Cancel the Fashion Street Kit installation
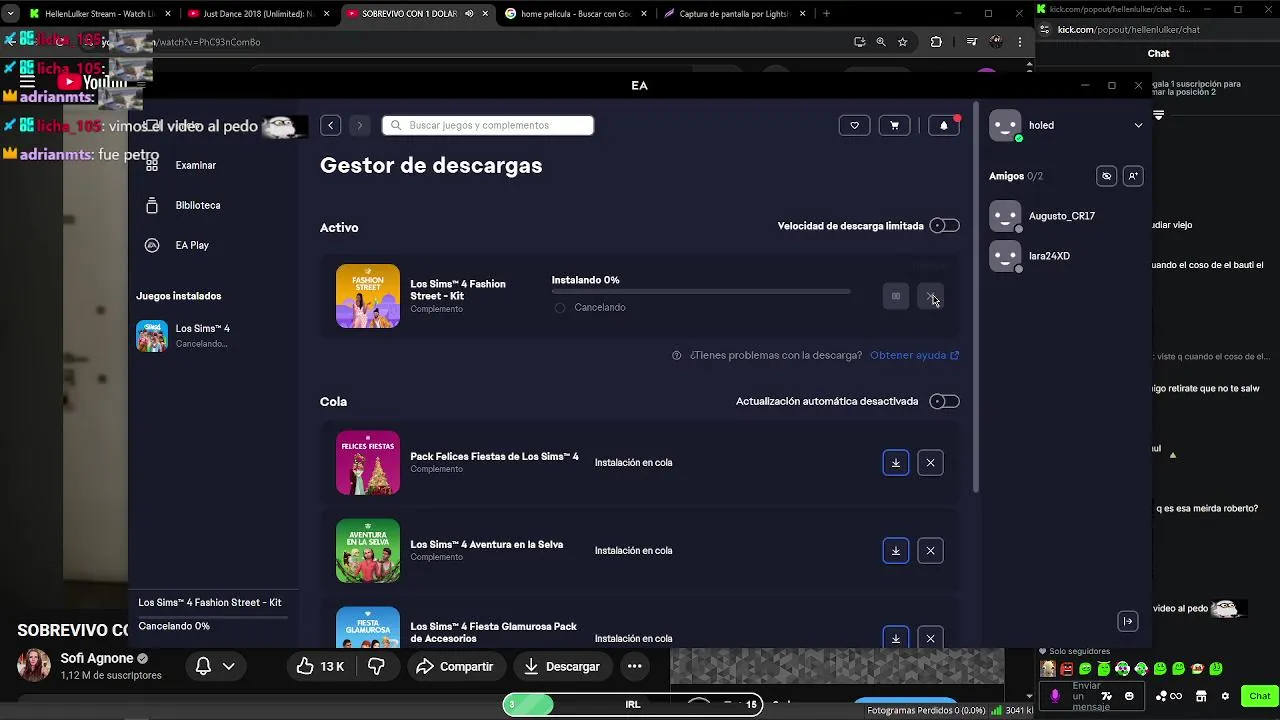 click(931, 296)
